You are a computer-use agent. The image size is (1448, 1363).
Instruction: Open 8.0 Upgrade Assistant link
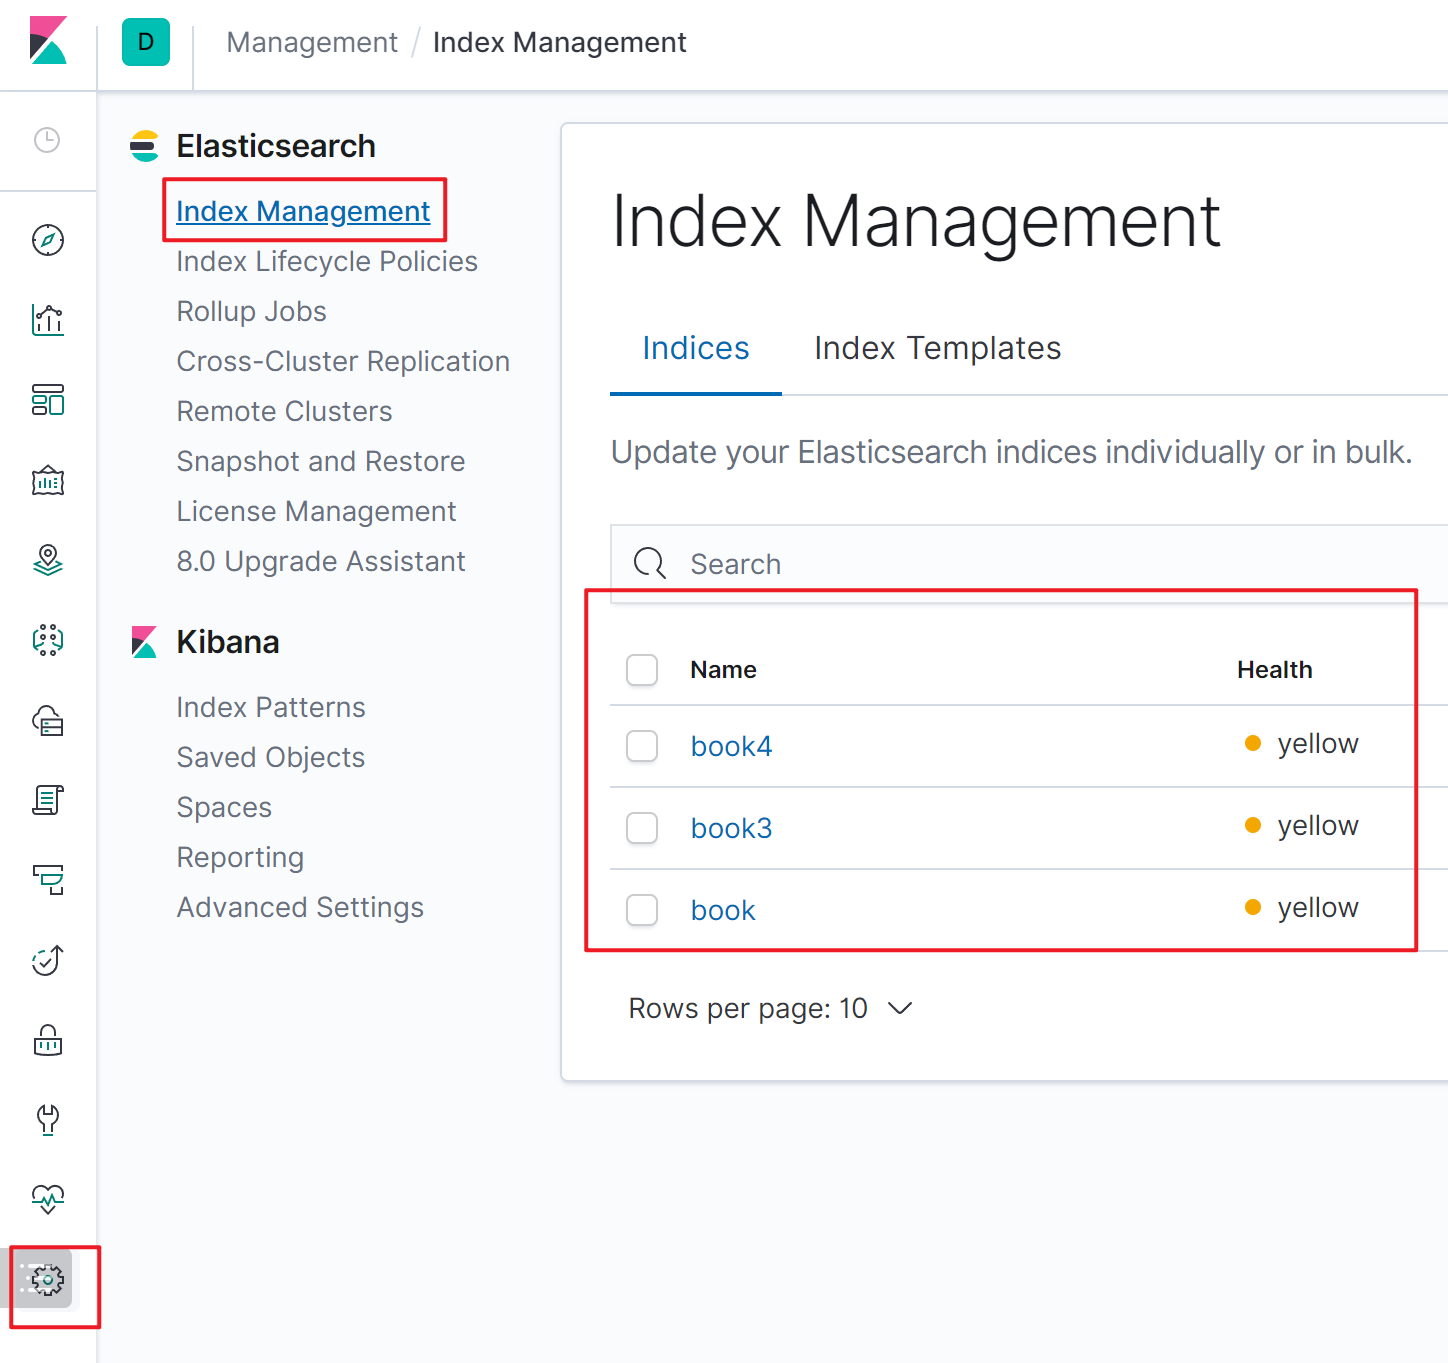coord(321,561)
